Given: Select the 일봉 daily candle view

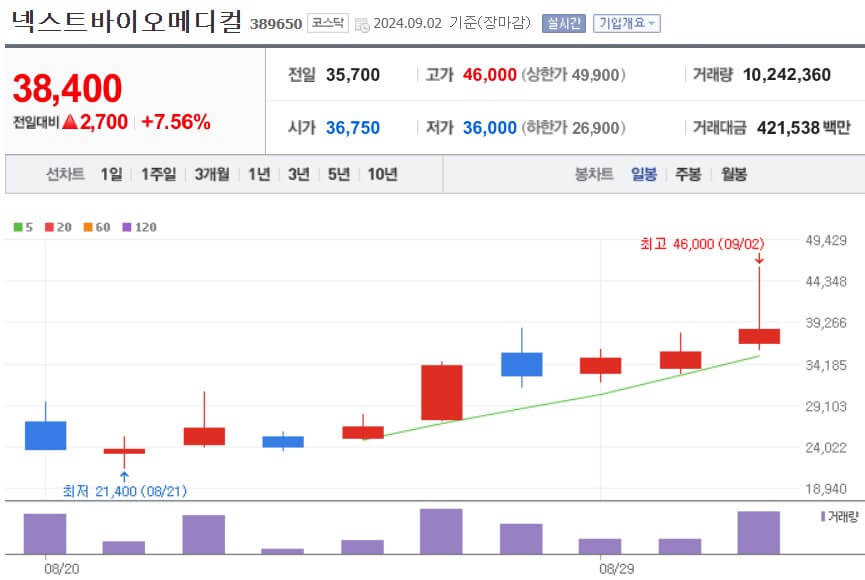Looking at the screenshot, I should click(x=646, y=173).
